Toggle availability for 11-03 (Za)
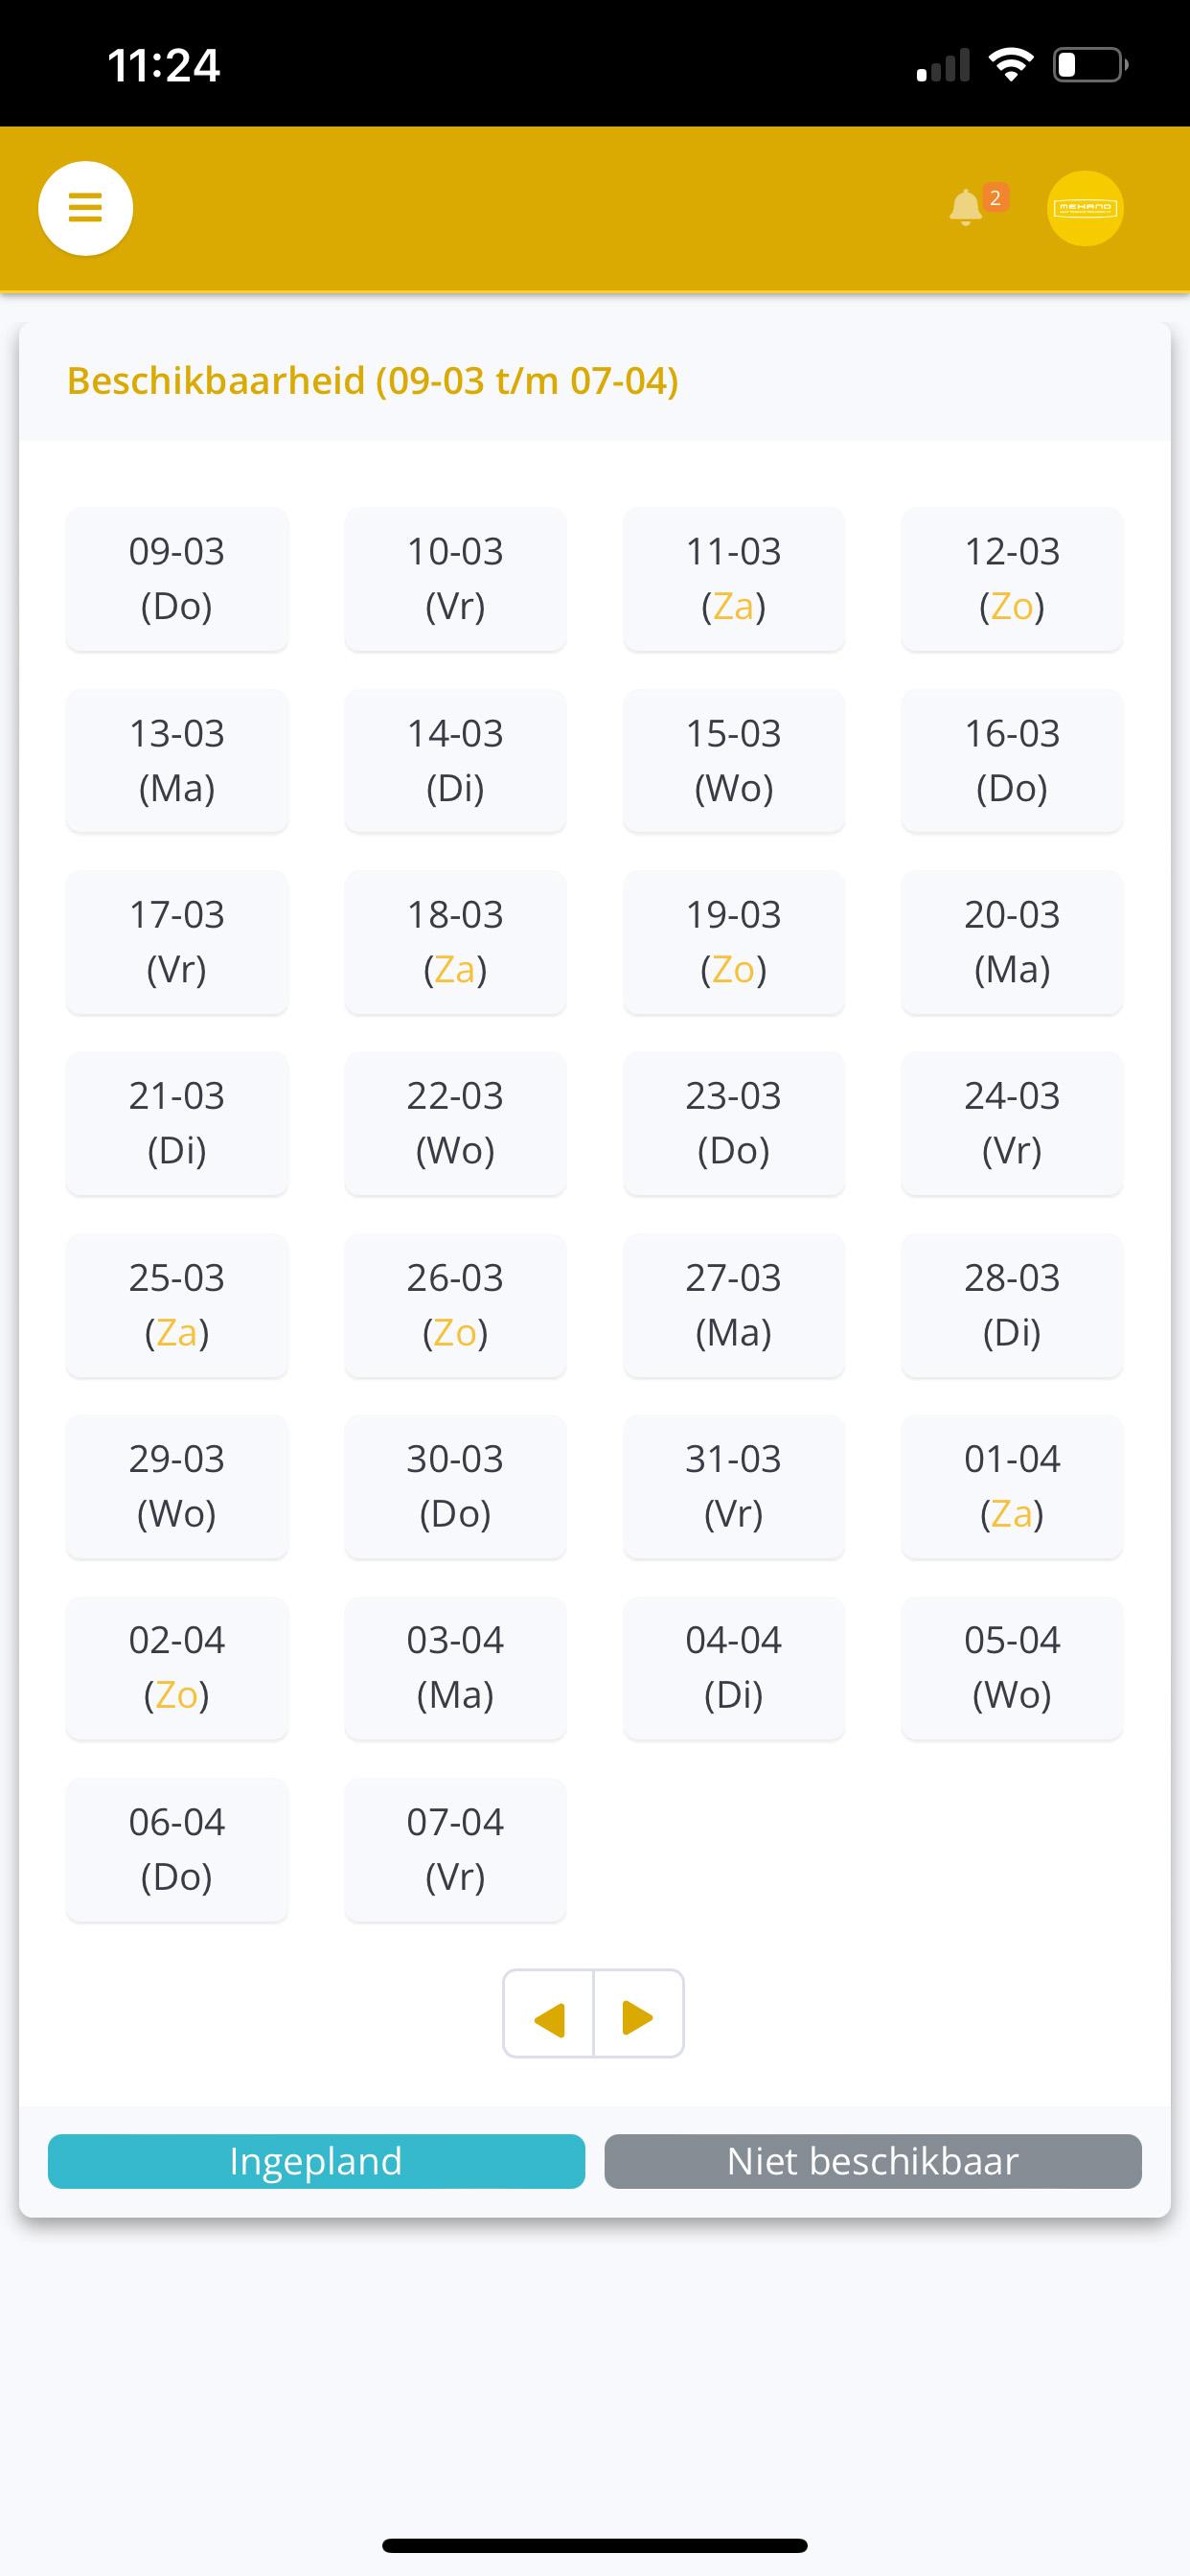The width and height of the screenshot is (1190, 2576). pyautogui.click(x=734, y=579)
